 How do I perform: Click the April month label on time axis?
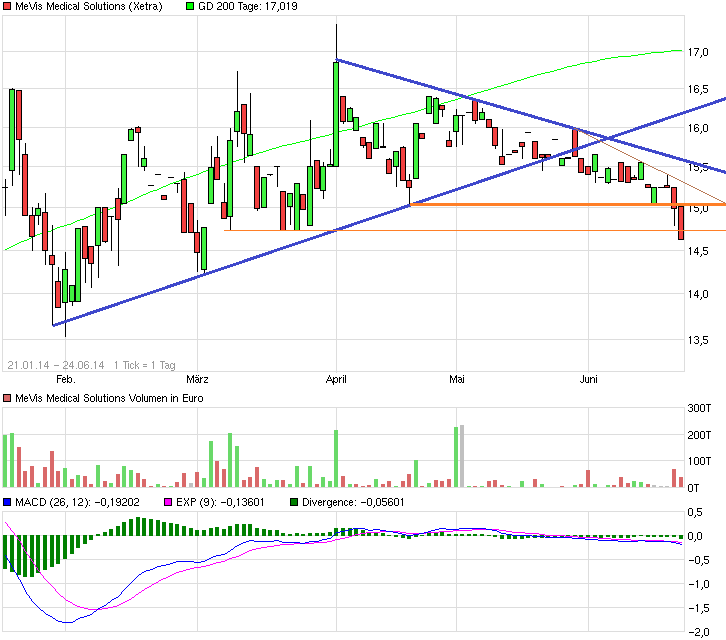[x=336, y=380]
